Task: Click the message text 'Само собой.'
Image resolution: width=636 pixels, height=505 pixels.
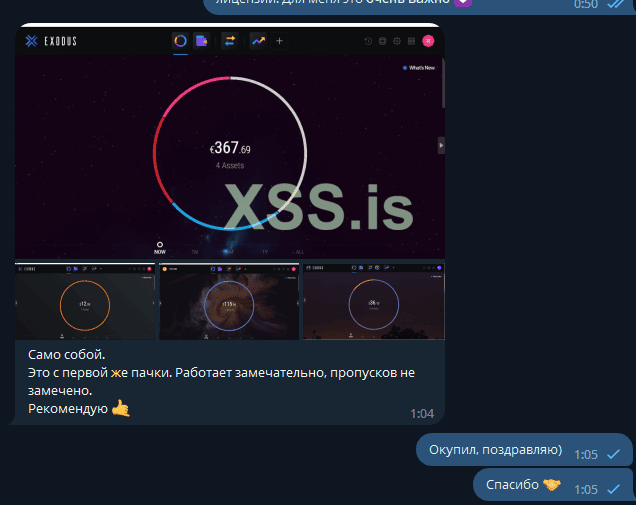Action: pos(67,355)
